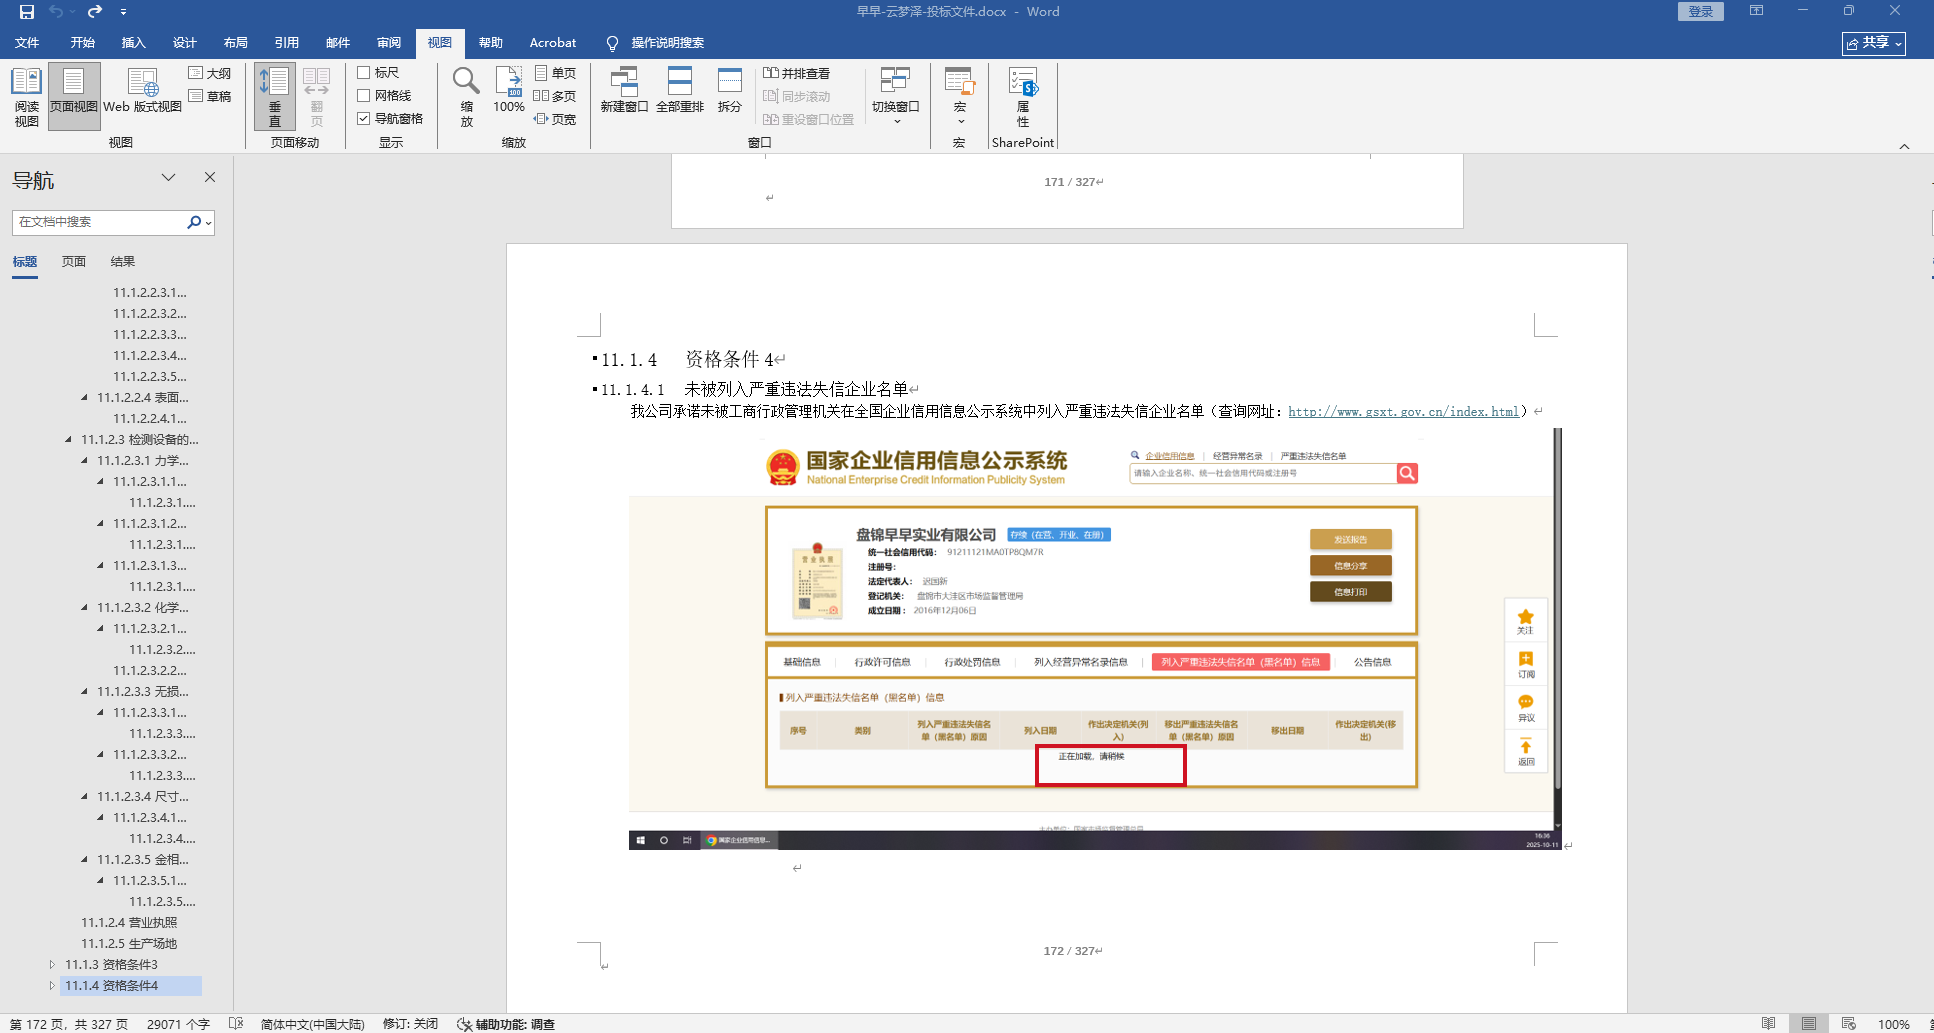
Task: Open the Accessibility checker (辅助功能: 调查)
Action: point(506,1024)
